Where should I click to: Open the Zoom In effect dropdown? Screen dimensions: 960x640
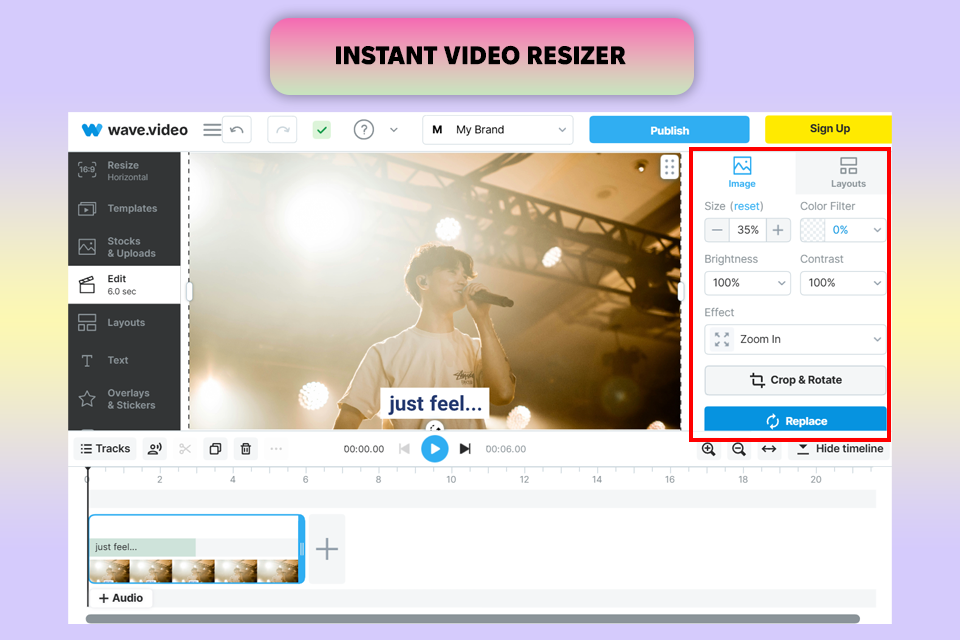point(795,339)
